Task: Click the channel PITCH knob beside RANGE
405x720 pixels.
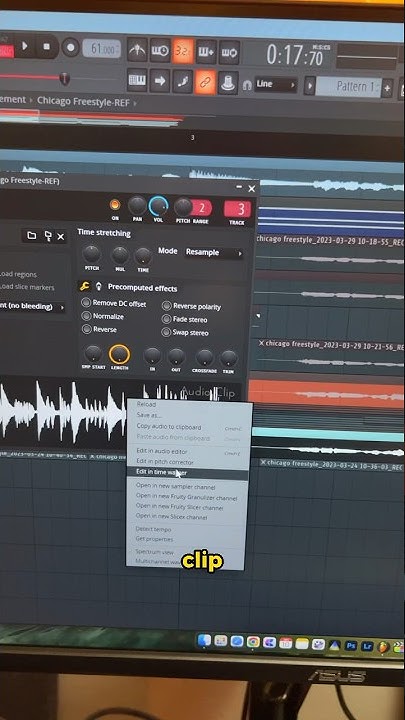Action: coord(183,207)
